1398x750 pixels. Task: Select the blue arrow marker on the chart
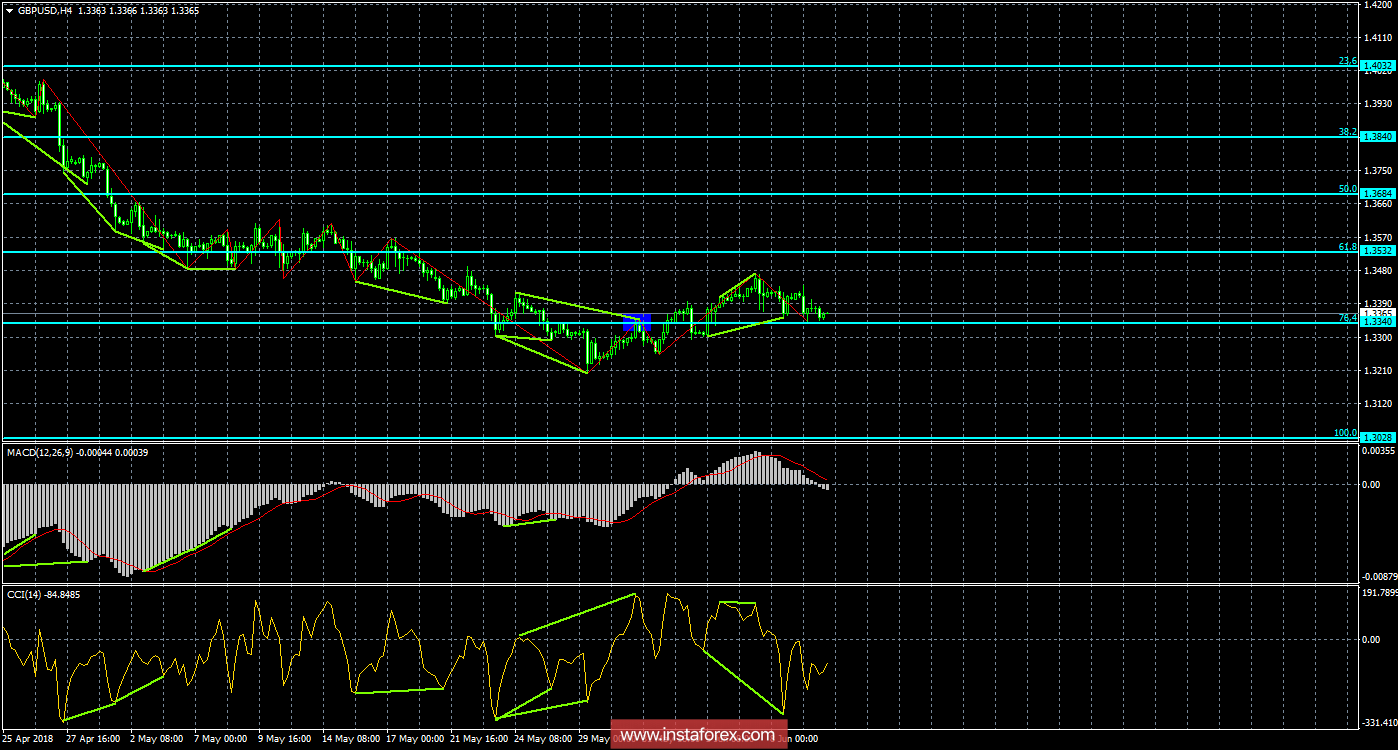[637, 322]
